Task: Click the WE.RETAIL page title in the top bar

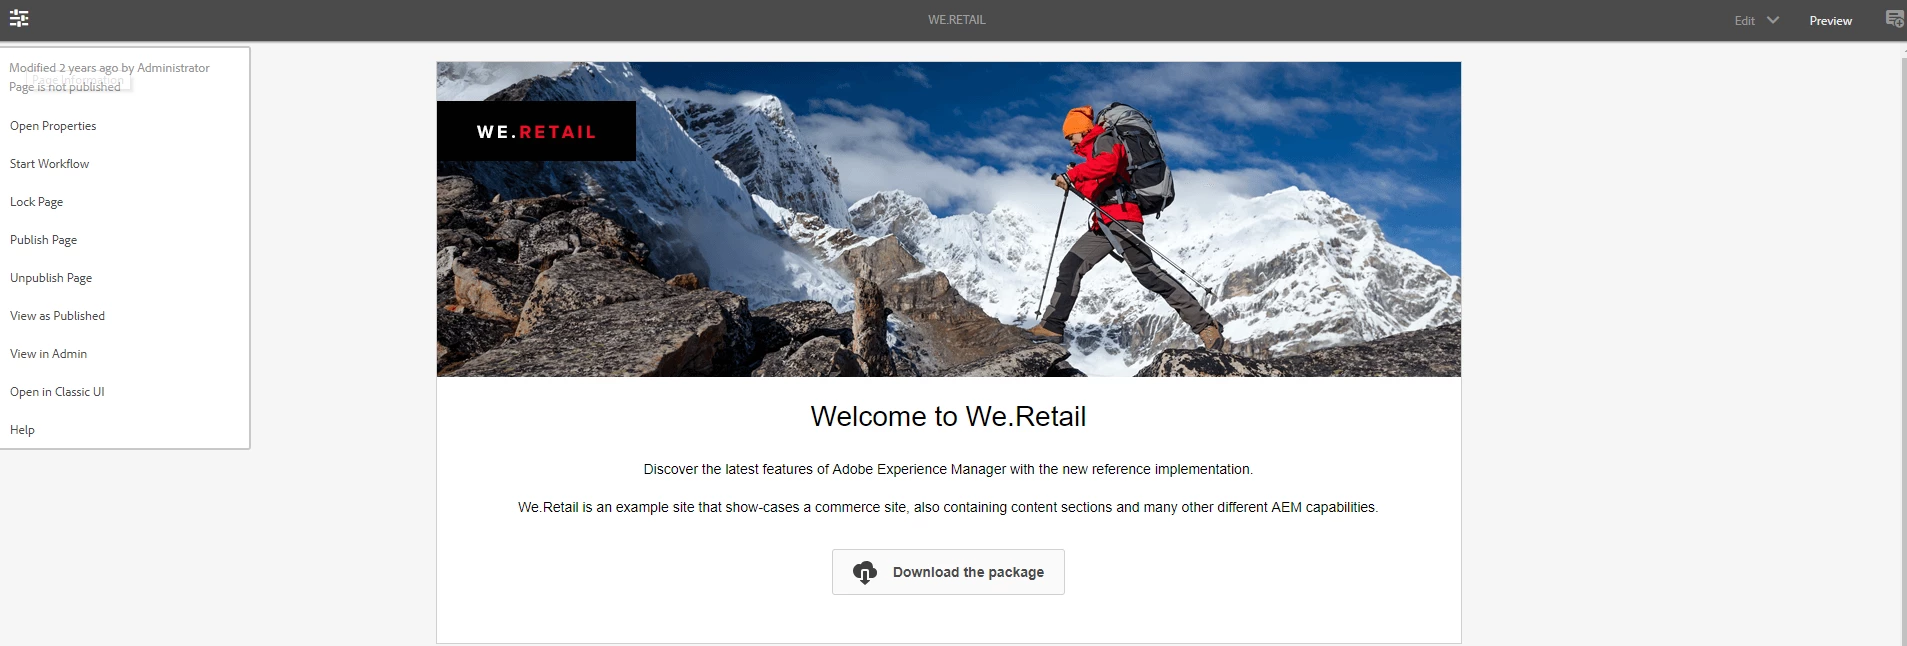Action: tap(956, 20)
